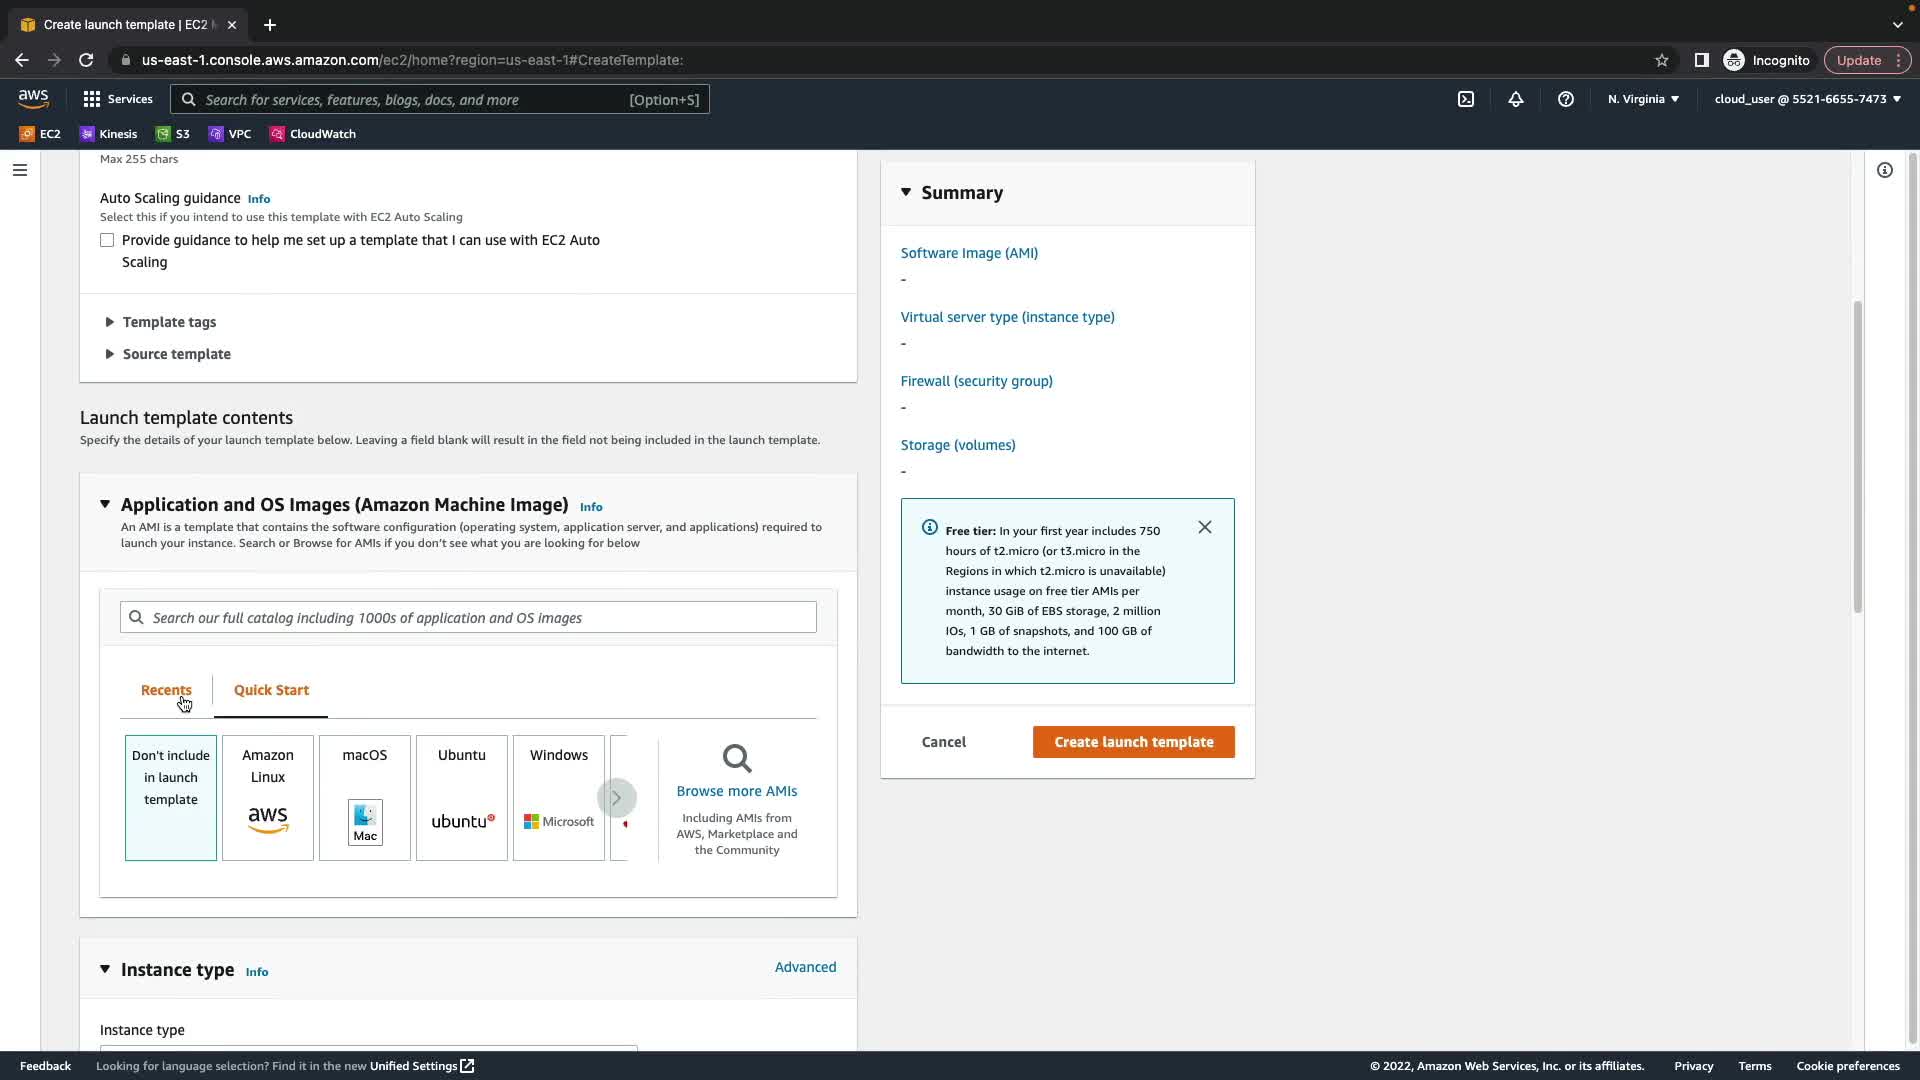Image resolution: width=1920 pixels, height=1080 pixels.
Task: Expand the Source template section
Action: point(176,354)
